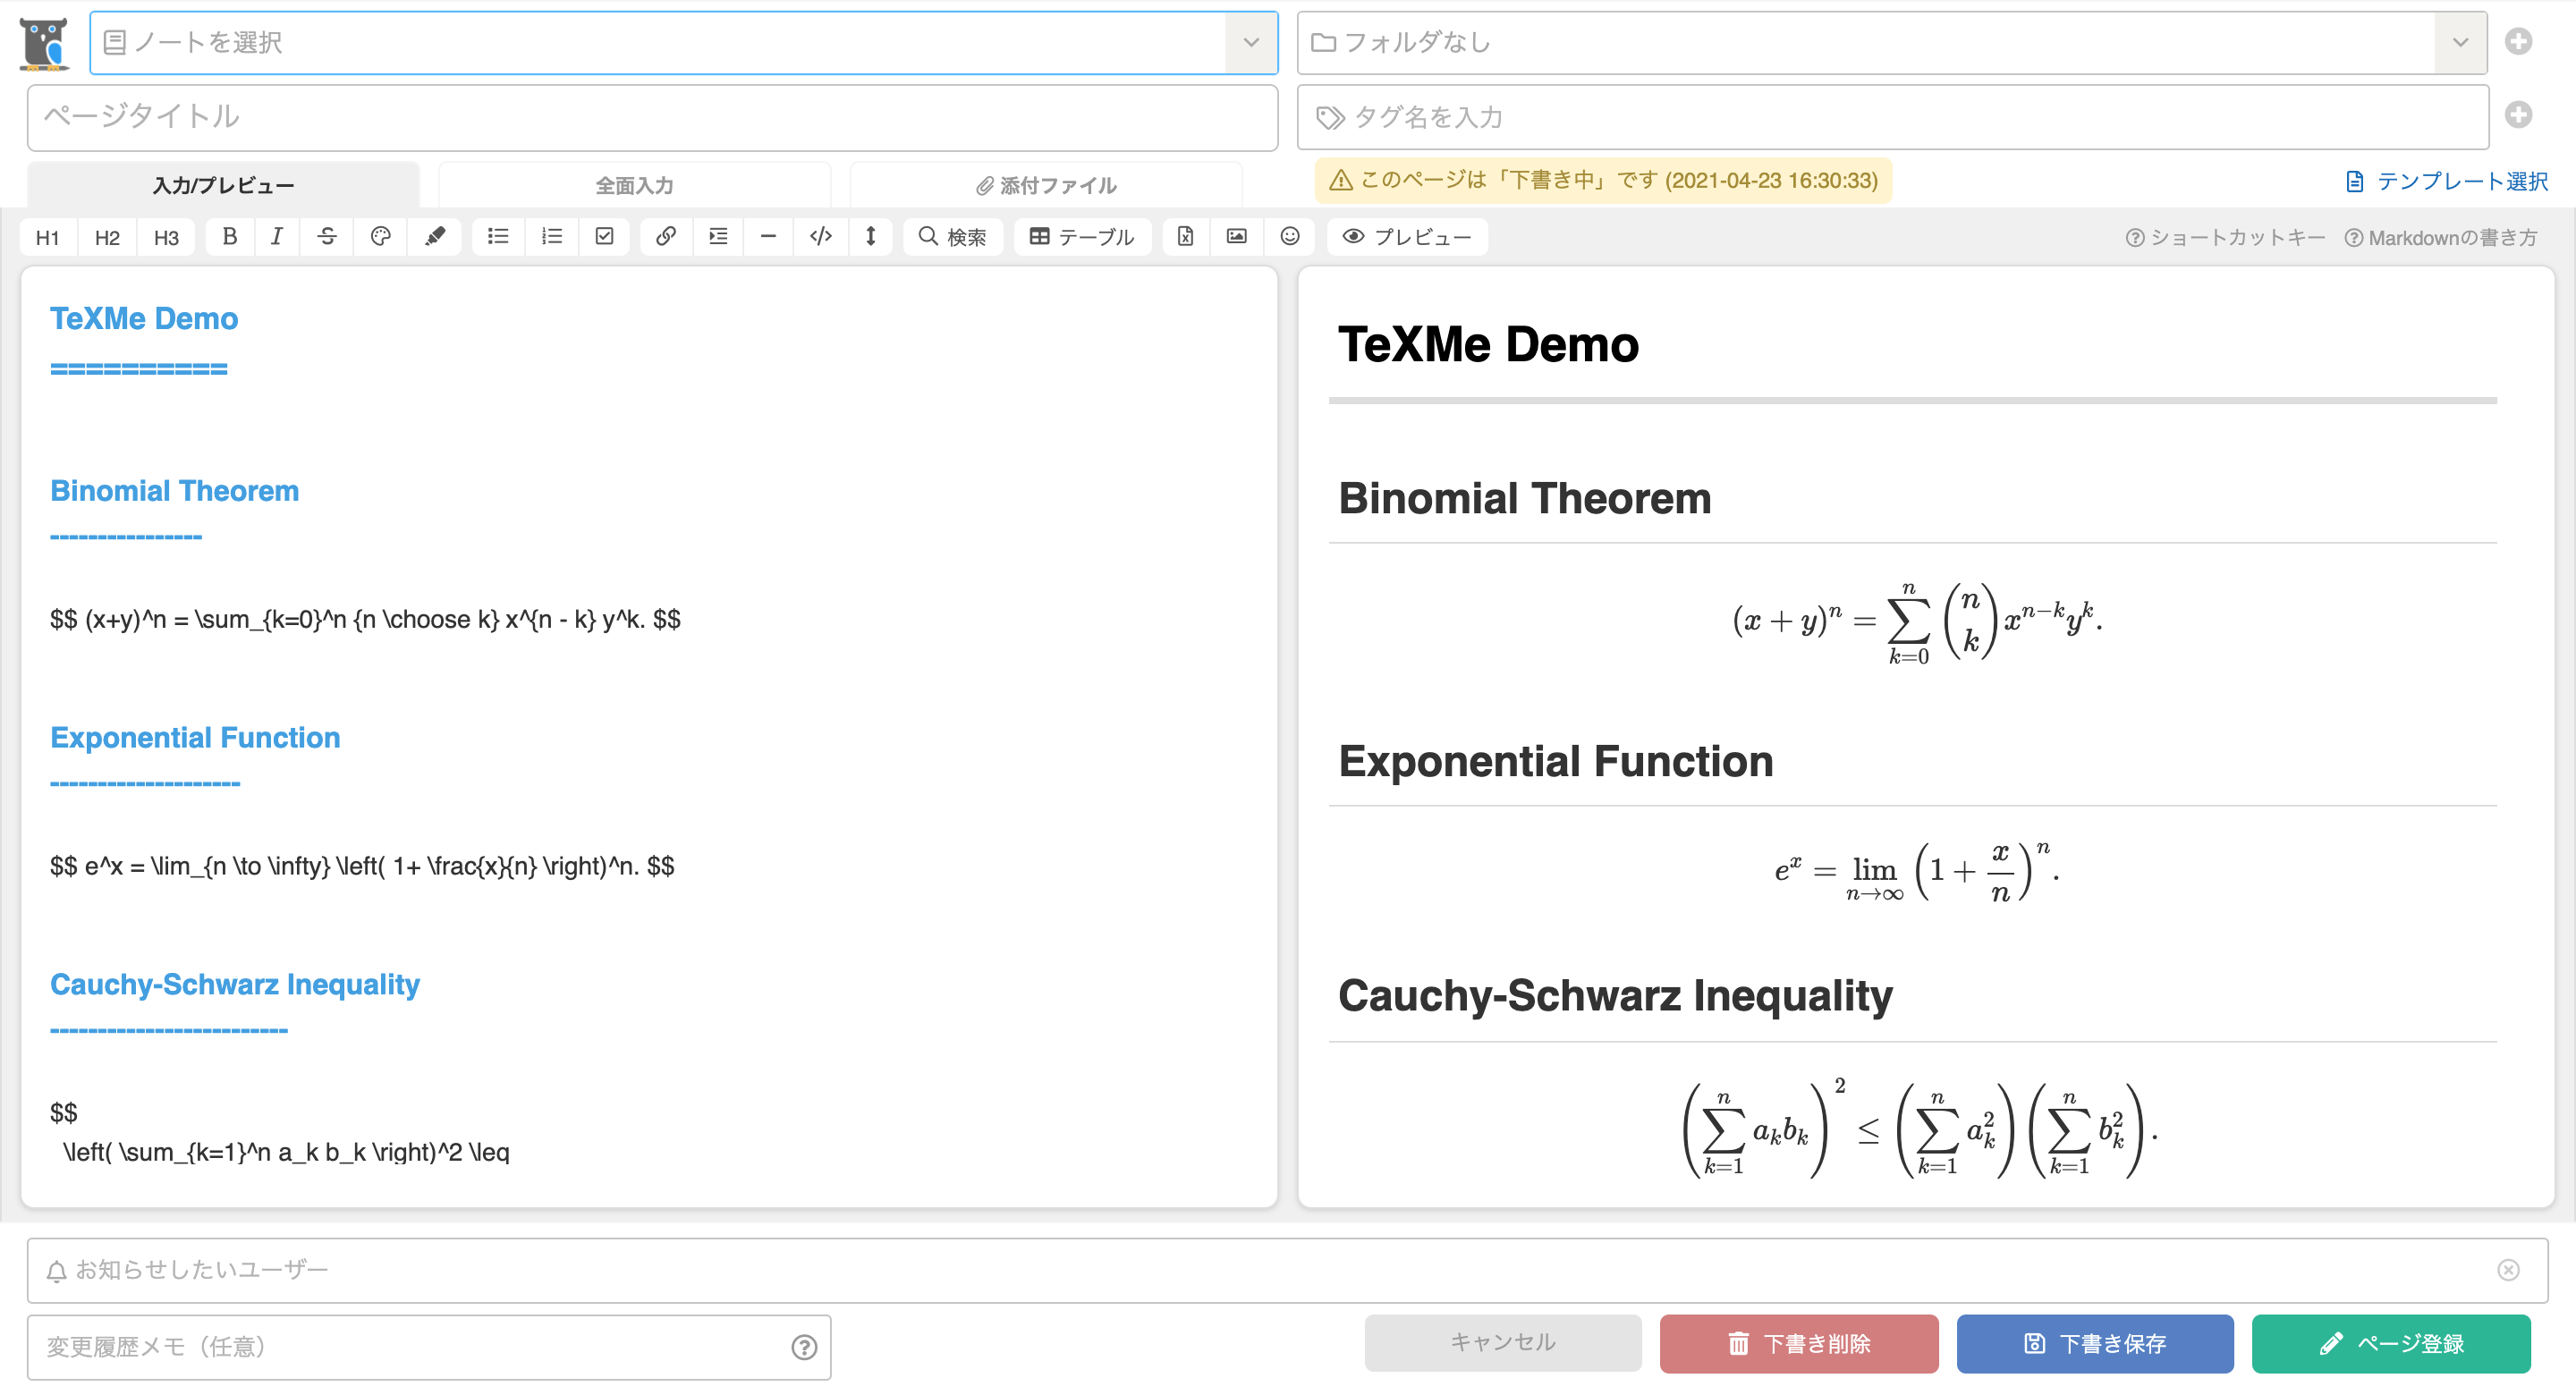
Task: Open the フォルダなし folder dropdown
Action: pyautogui.click(x=2459, y=42)
